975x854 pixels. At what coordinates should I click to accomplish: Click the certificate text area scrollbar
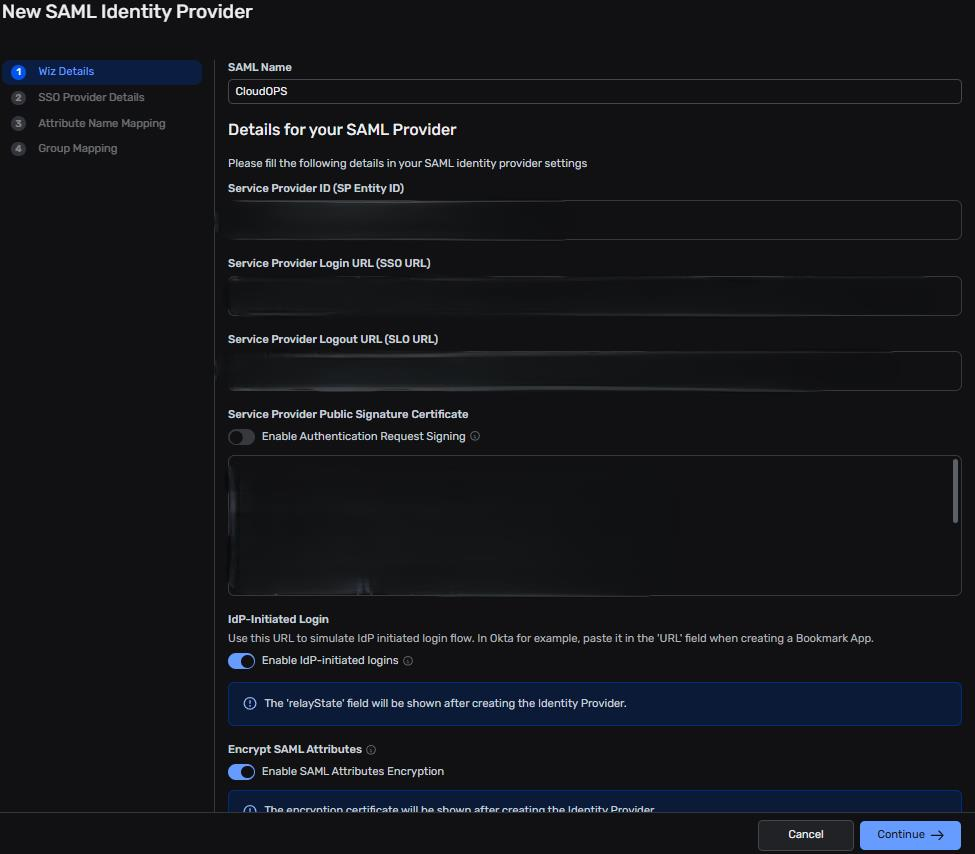(x=955, y=490)
